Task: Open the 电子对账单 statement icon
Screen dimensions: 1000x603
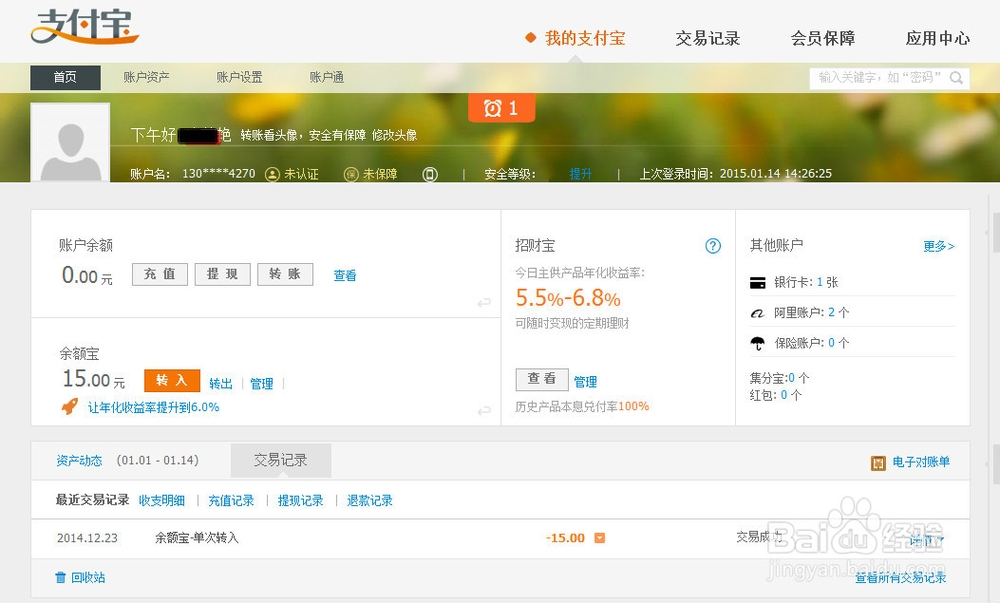Action: click(878, 460)
